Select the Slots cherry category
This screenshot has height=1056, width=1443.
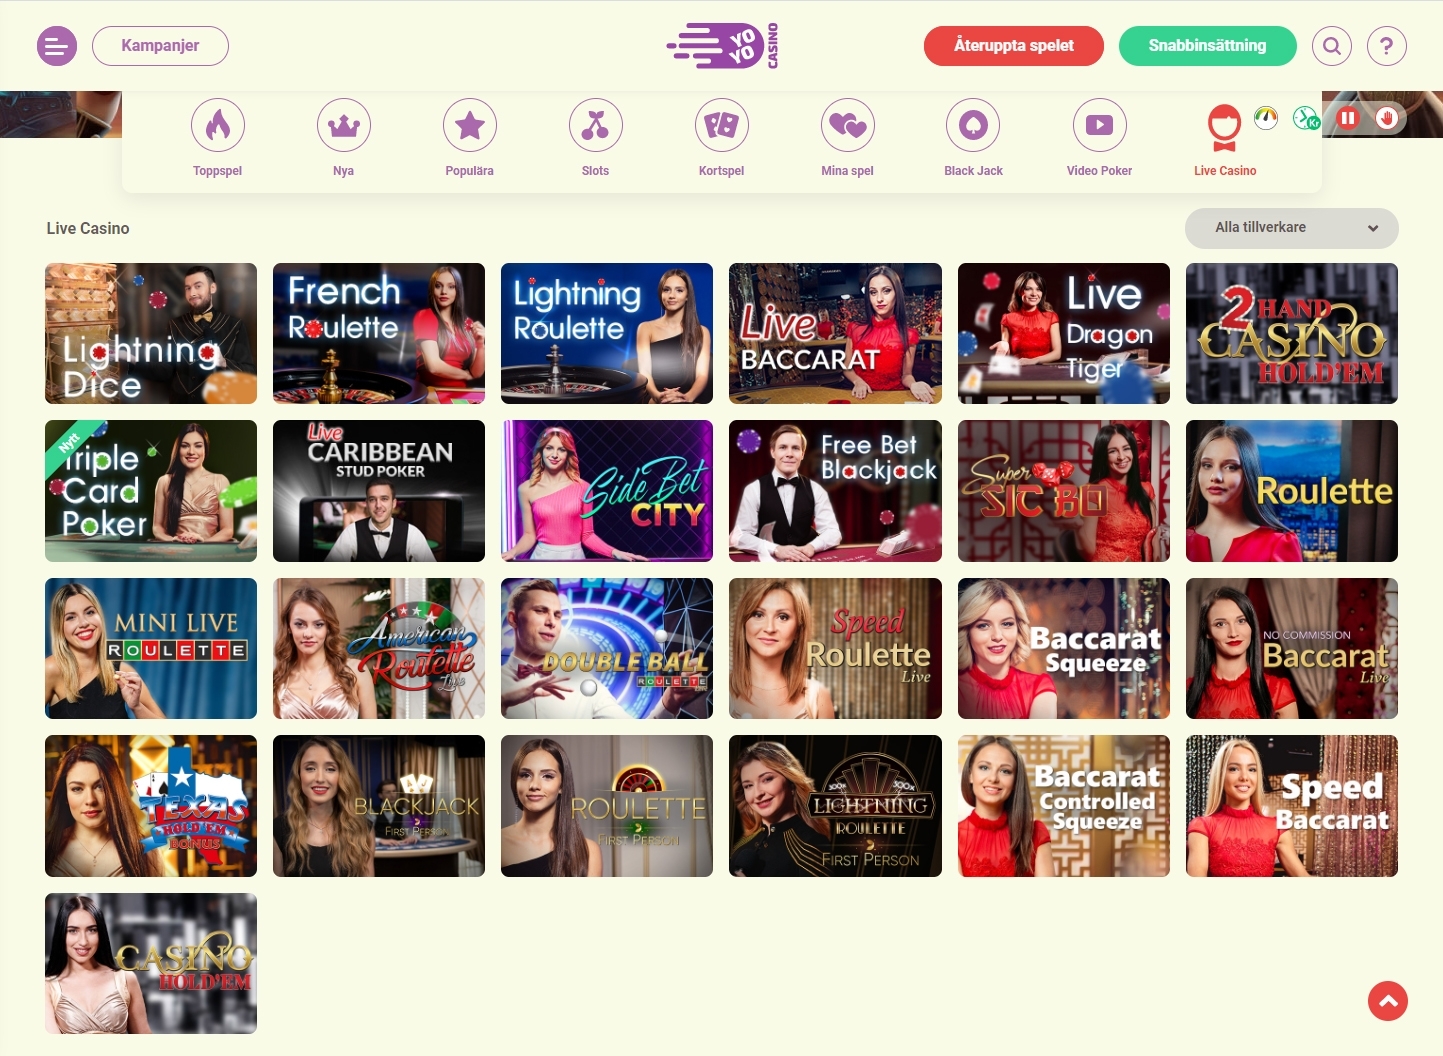coord(596,126)
